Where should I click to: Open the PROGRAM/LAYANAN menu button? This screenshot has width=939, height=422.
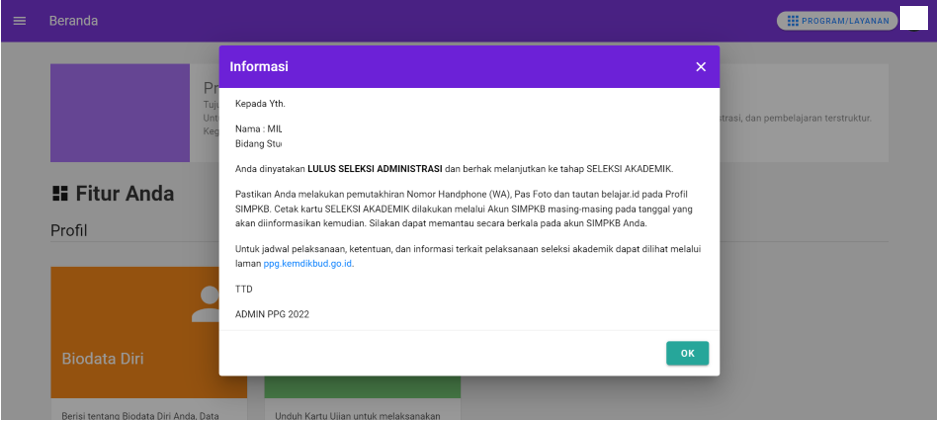pyautogui.click(x=837, y=20)
